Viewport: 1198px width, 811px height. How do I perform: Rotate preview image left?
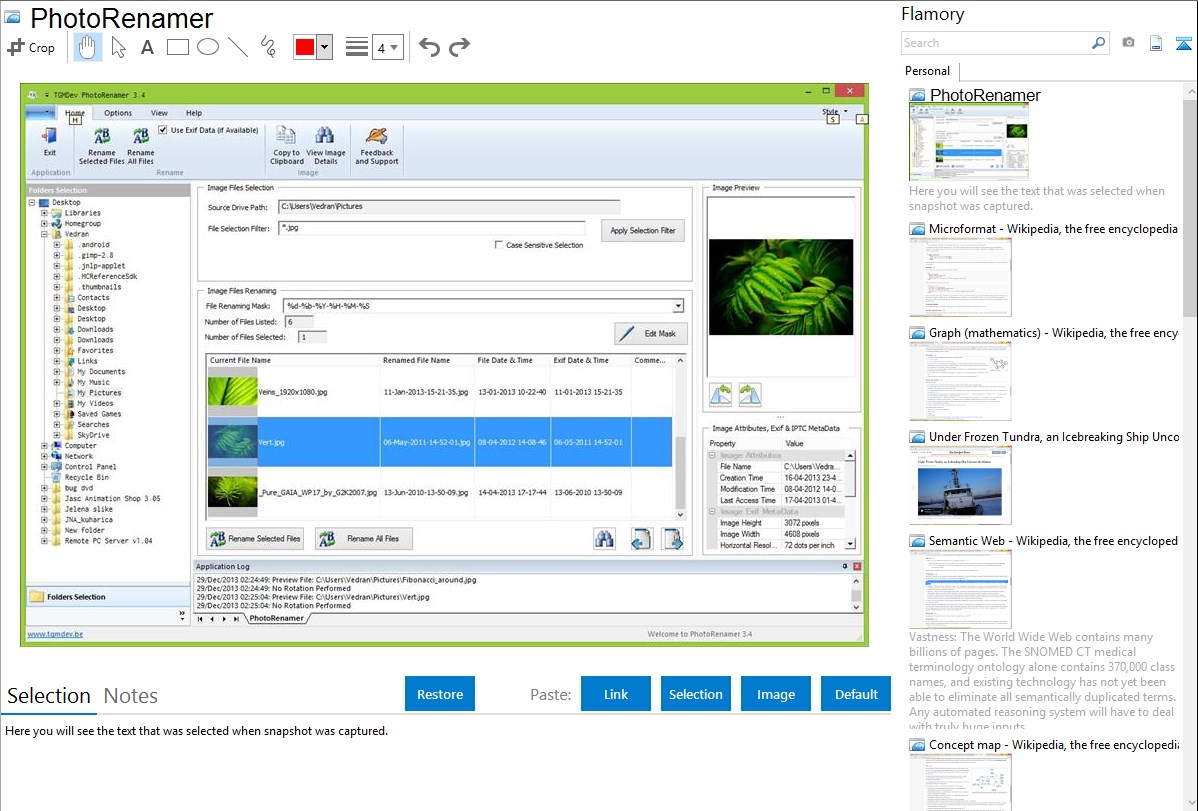coord(720,394)
